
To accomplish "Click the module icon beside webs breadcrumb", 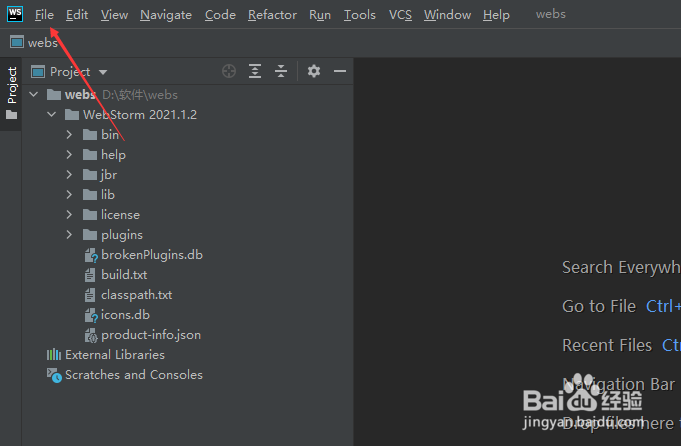I will (17, 42).
